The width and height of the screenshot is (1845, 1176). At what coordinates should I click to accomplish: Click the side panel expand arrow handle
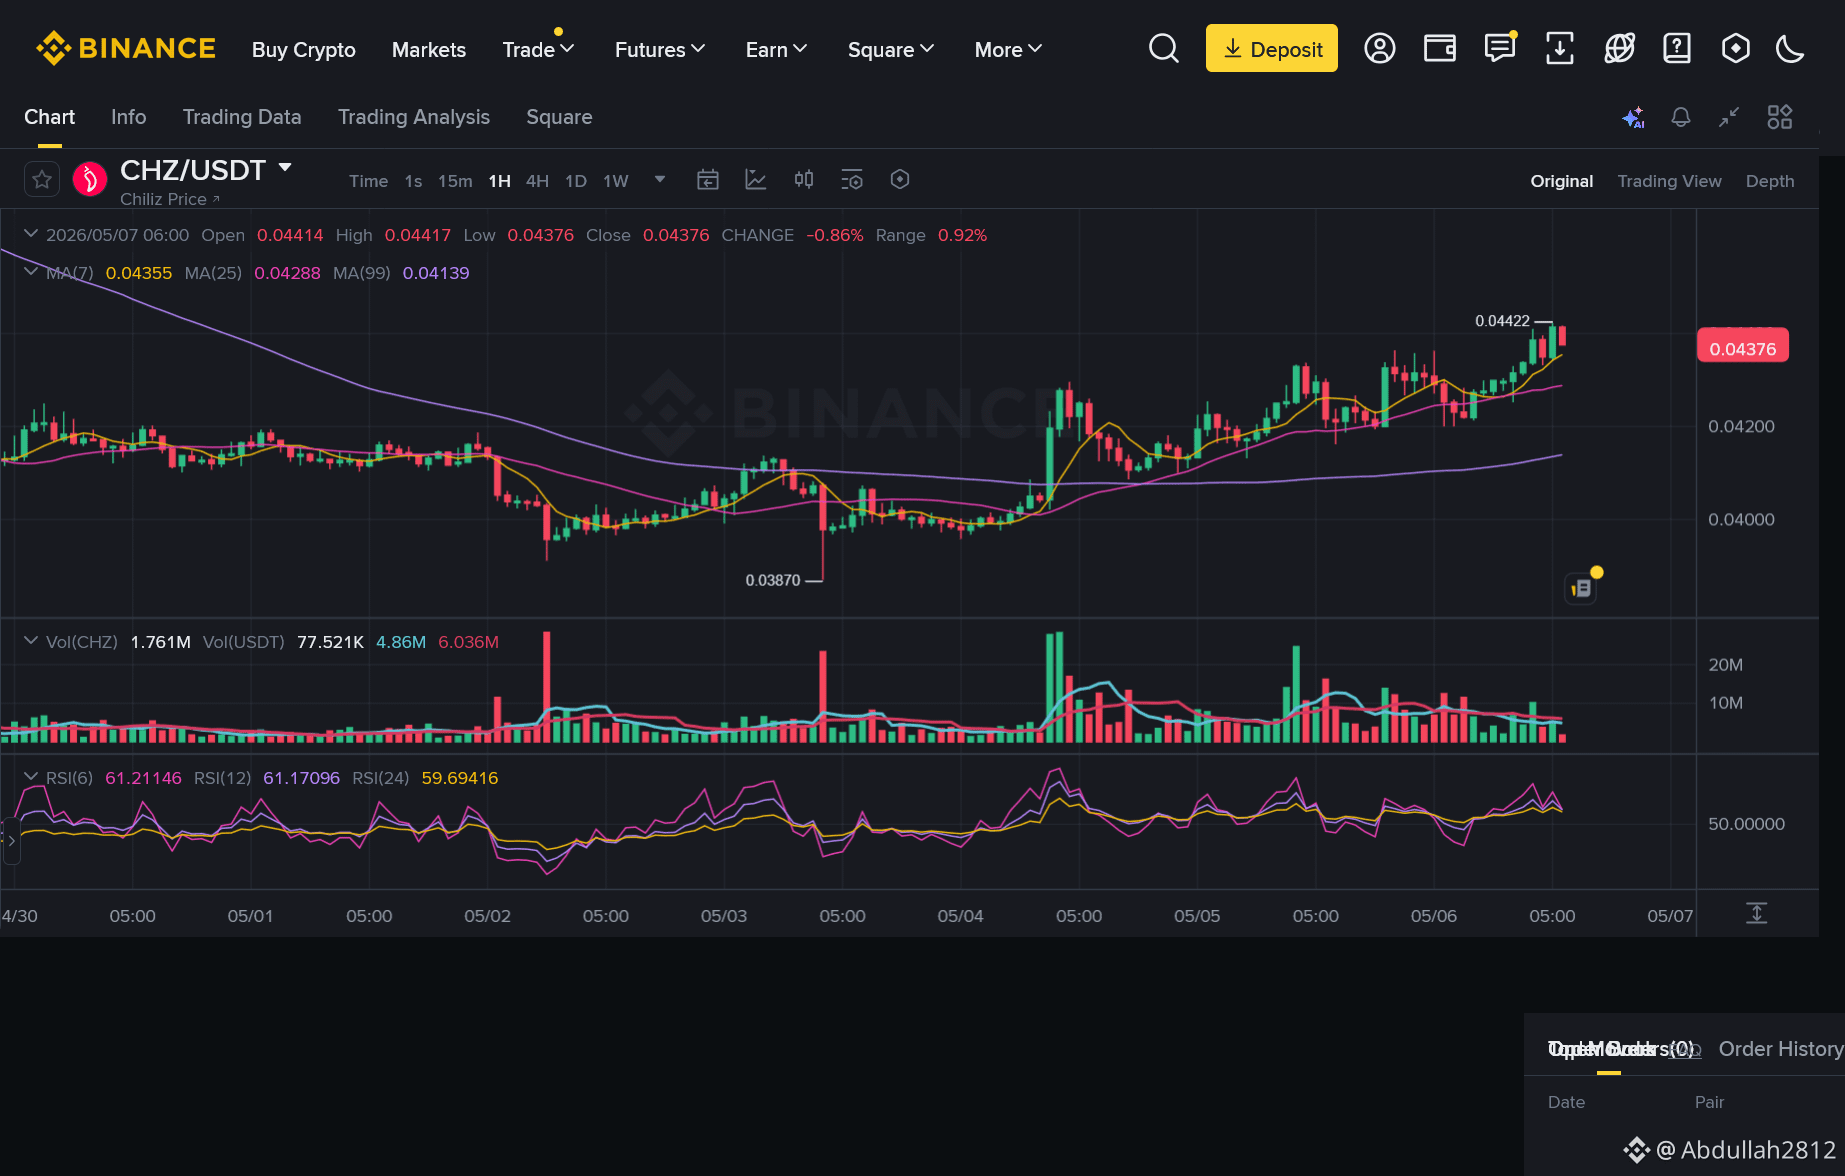10,841
